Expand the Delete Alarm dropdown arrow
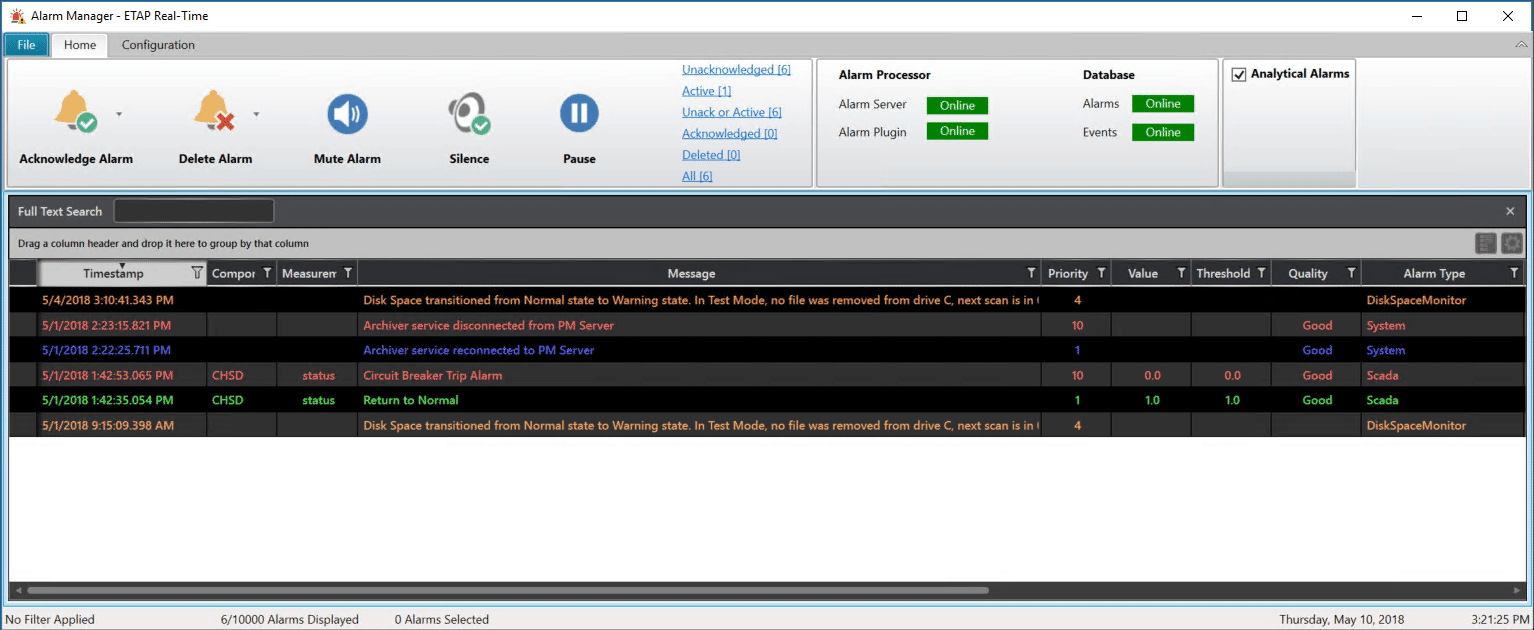The height and width of the screenshot is (630, 1534). click(256, 114)
